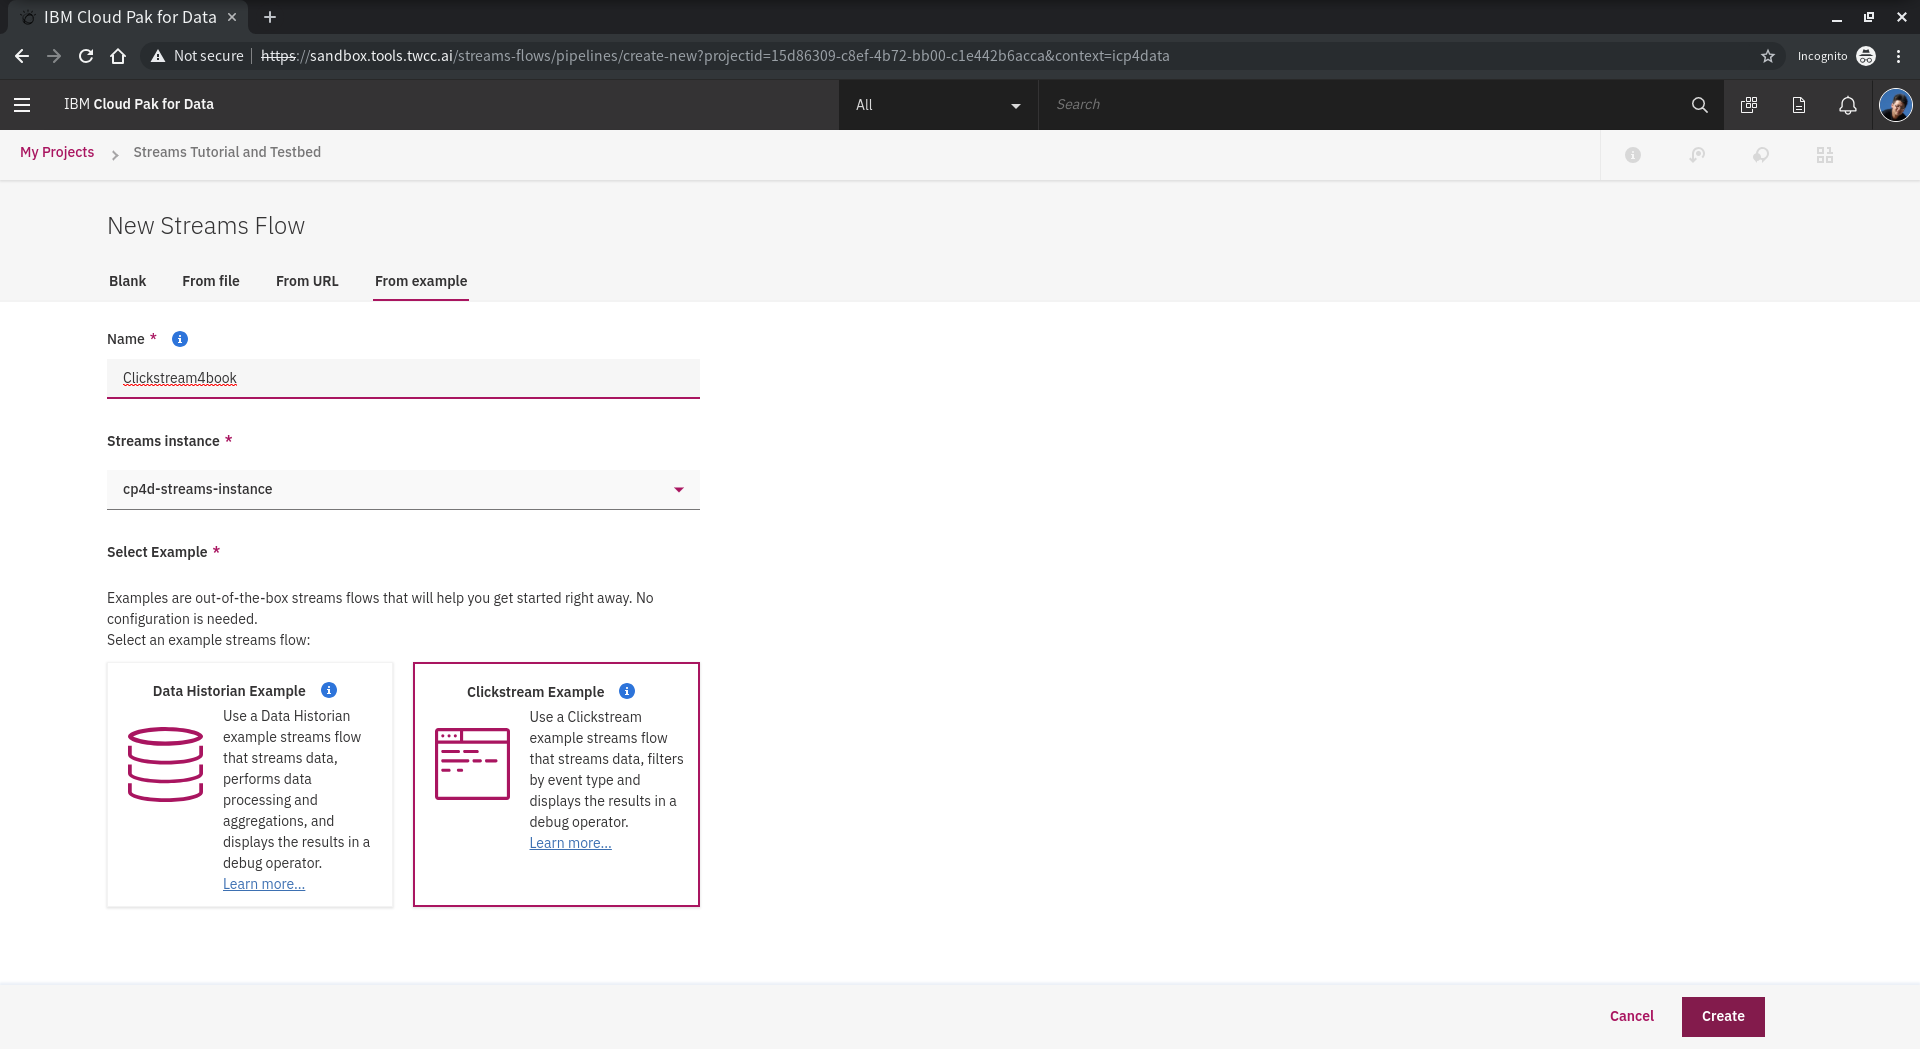
Task: Click info icon beside Data Historian Example
Action: pos(329,690)
